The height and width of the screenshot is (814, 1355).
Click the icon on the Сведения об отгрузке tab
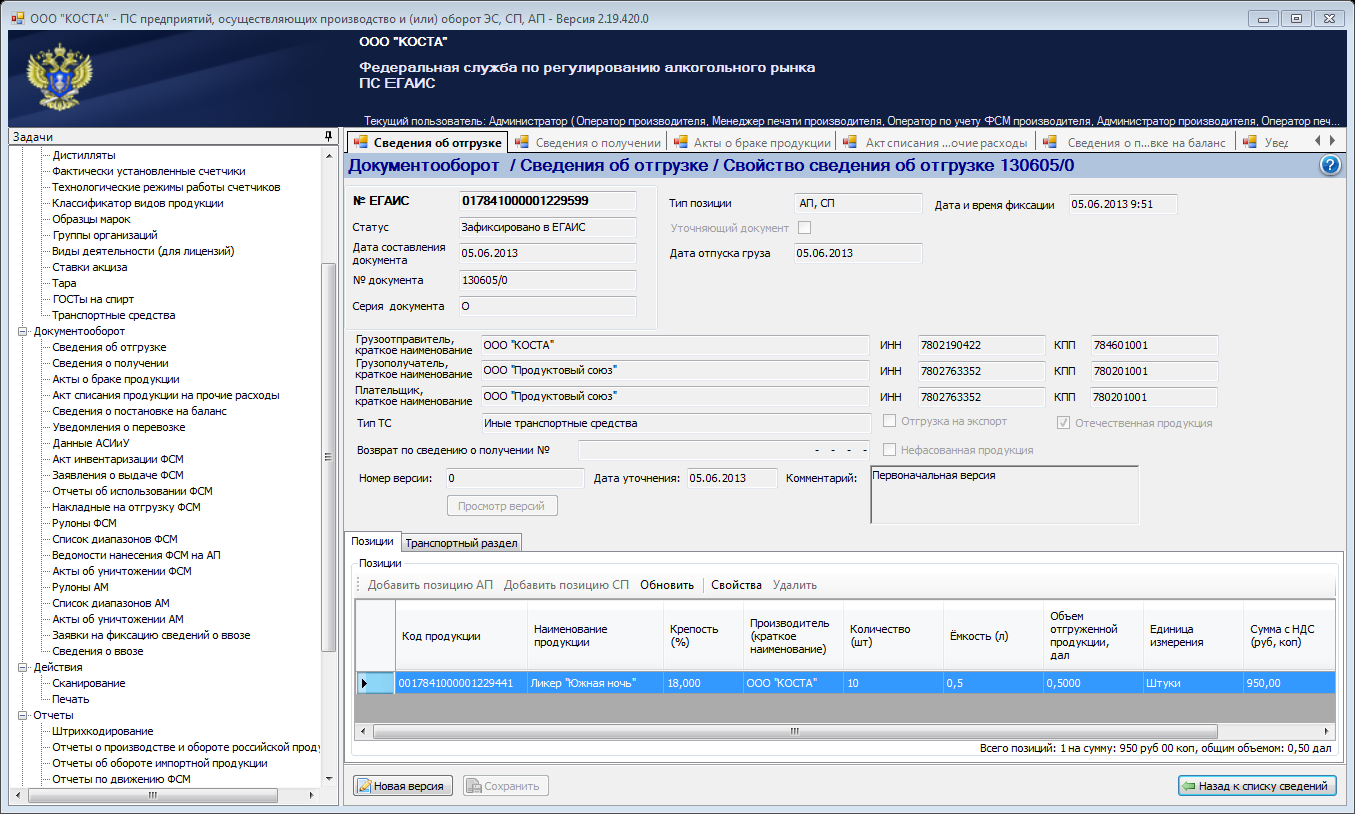pos(361,142)
